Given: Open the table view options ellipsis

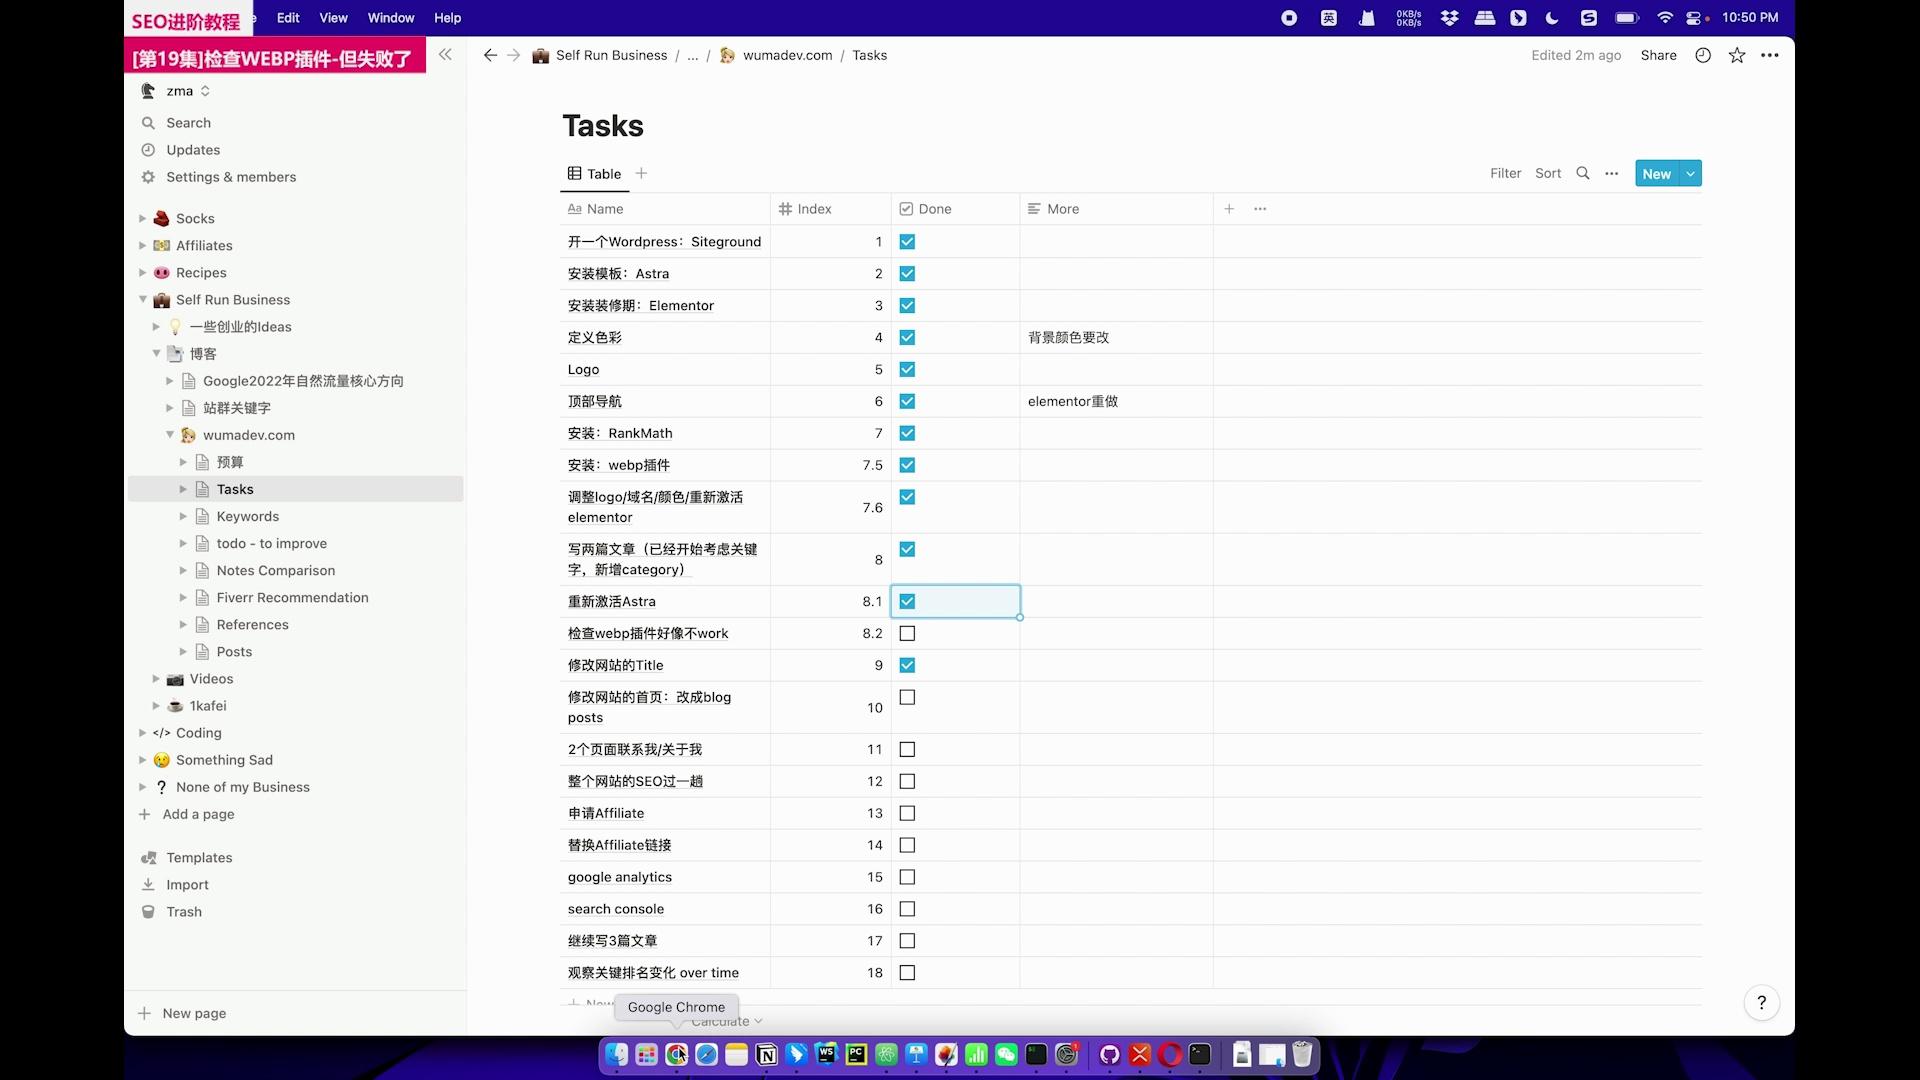Looking at the screenshot, I should tap(1612, 173).
